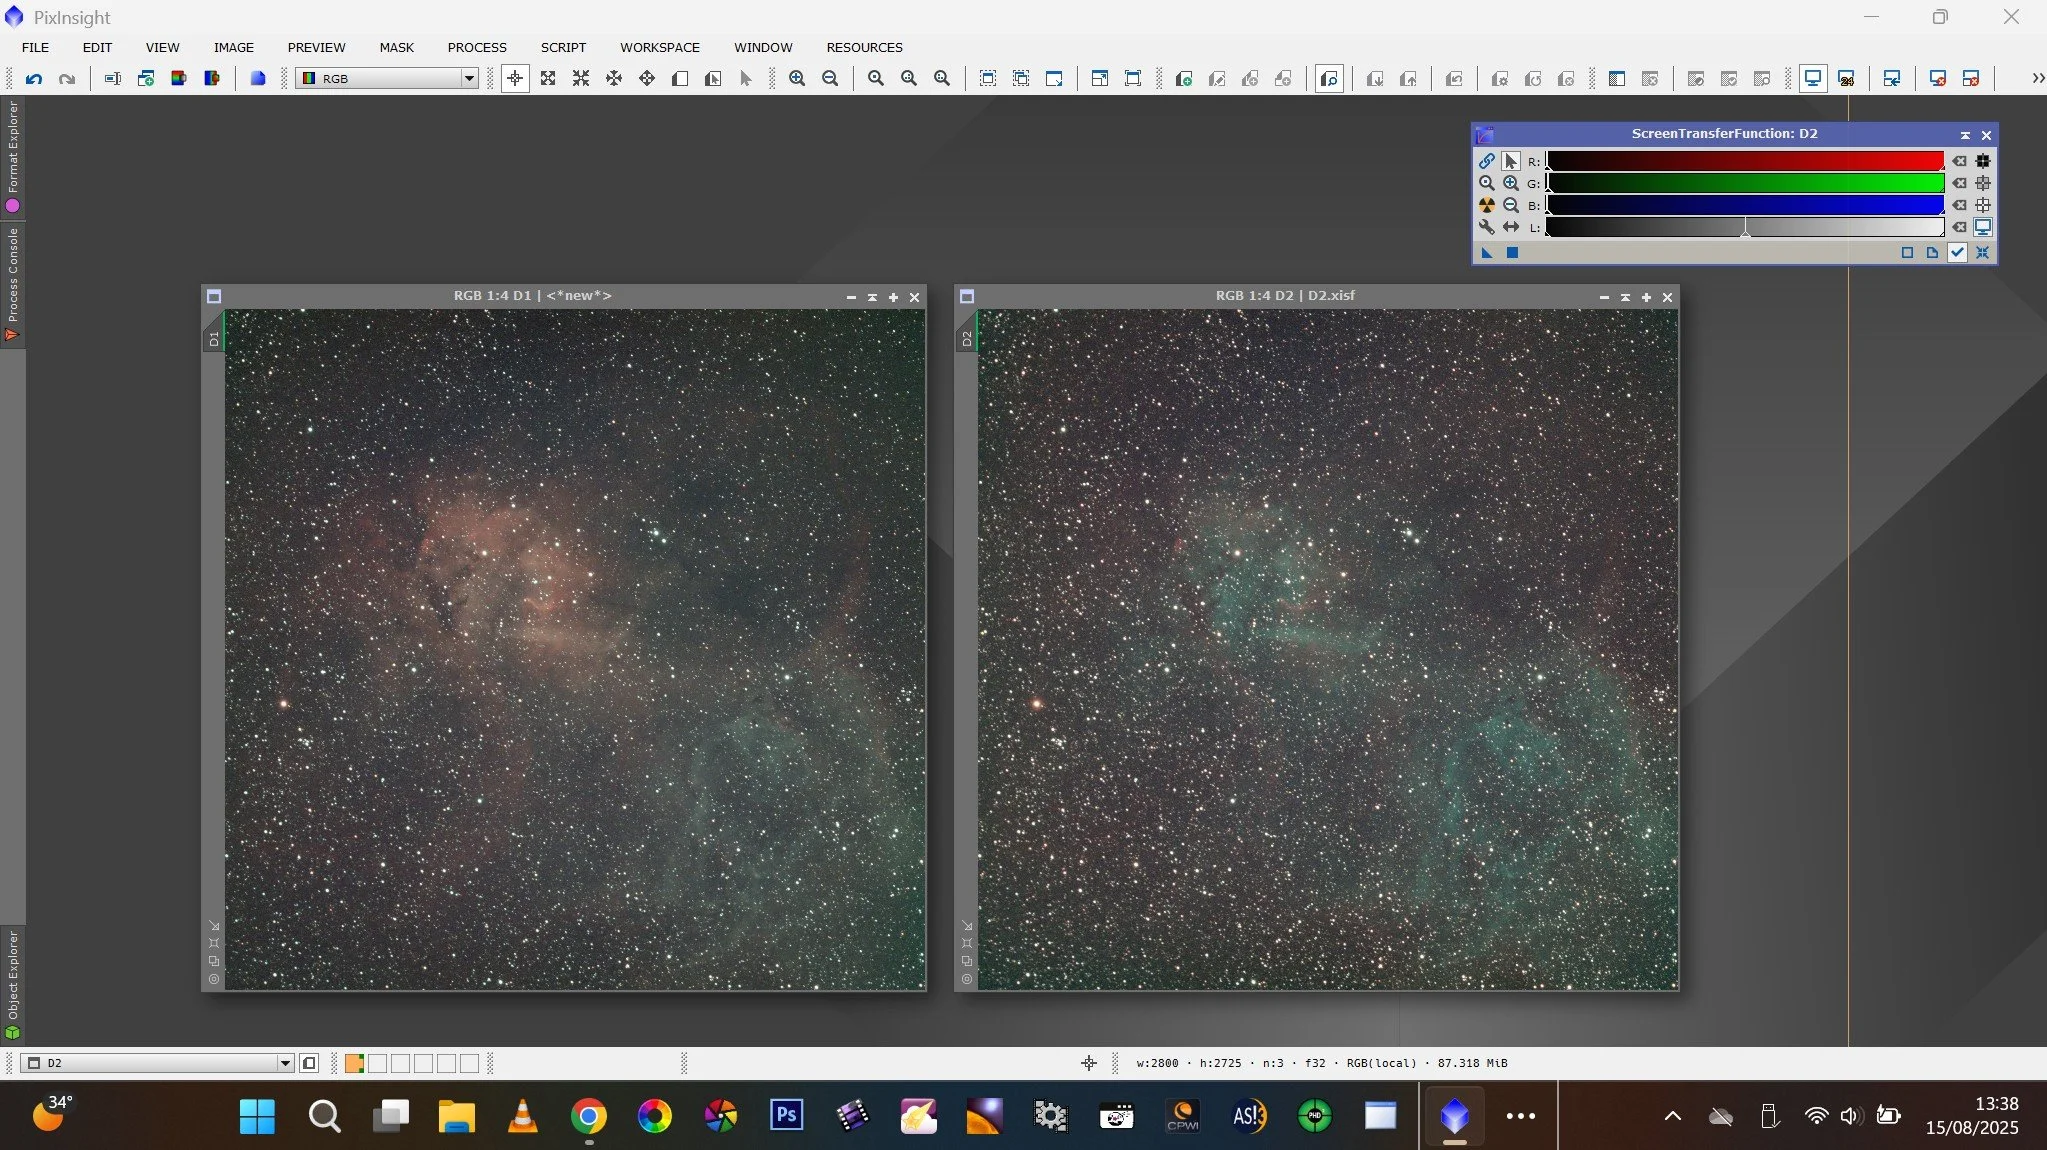Open the PROCESS menu
The width and height of the screenshot is (2047, 1150).
point(476,47)
